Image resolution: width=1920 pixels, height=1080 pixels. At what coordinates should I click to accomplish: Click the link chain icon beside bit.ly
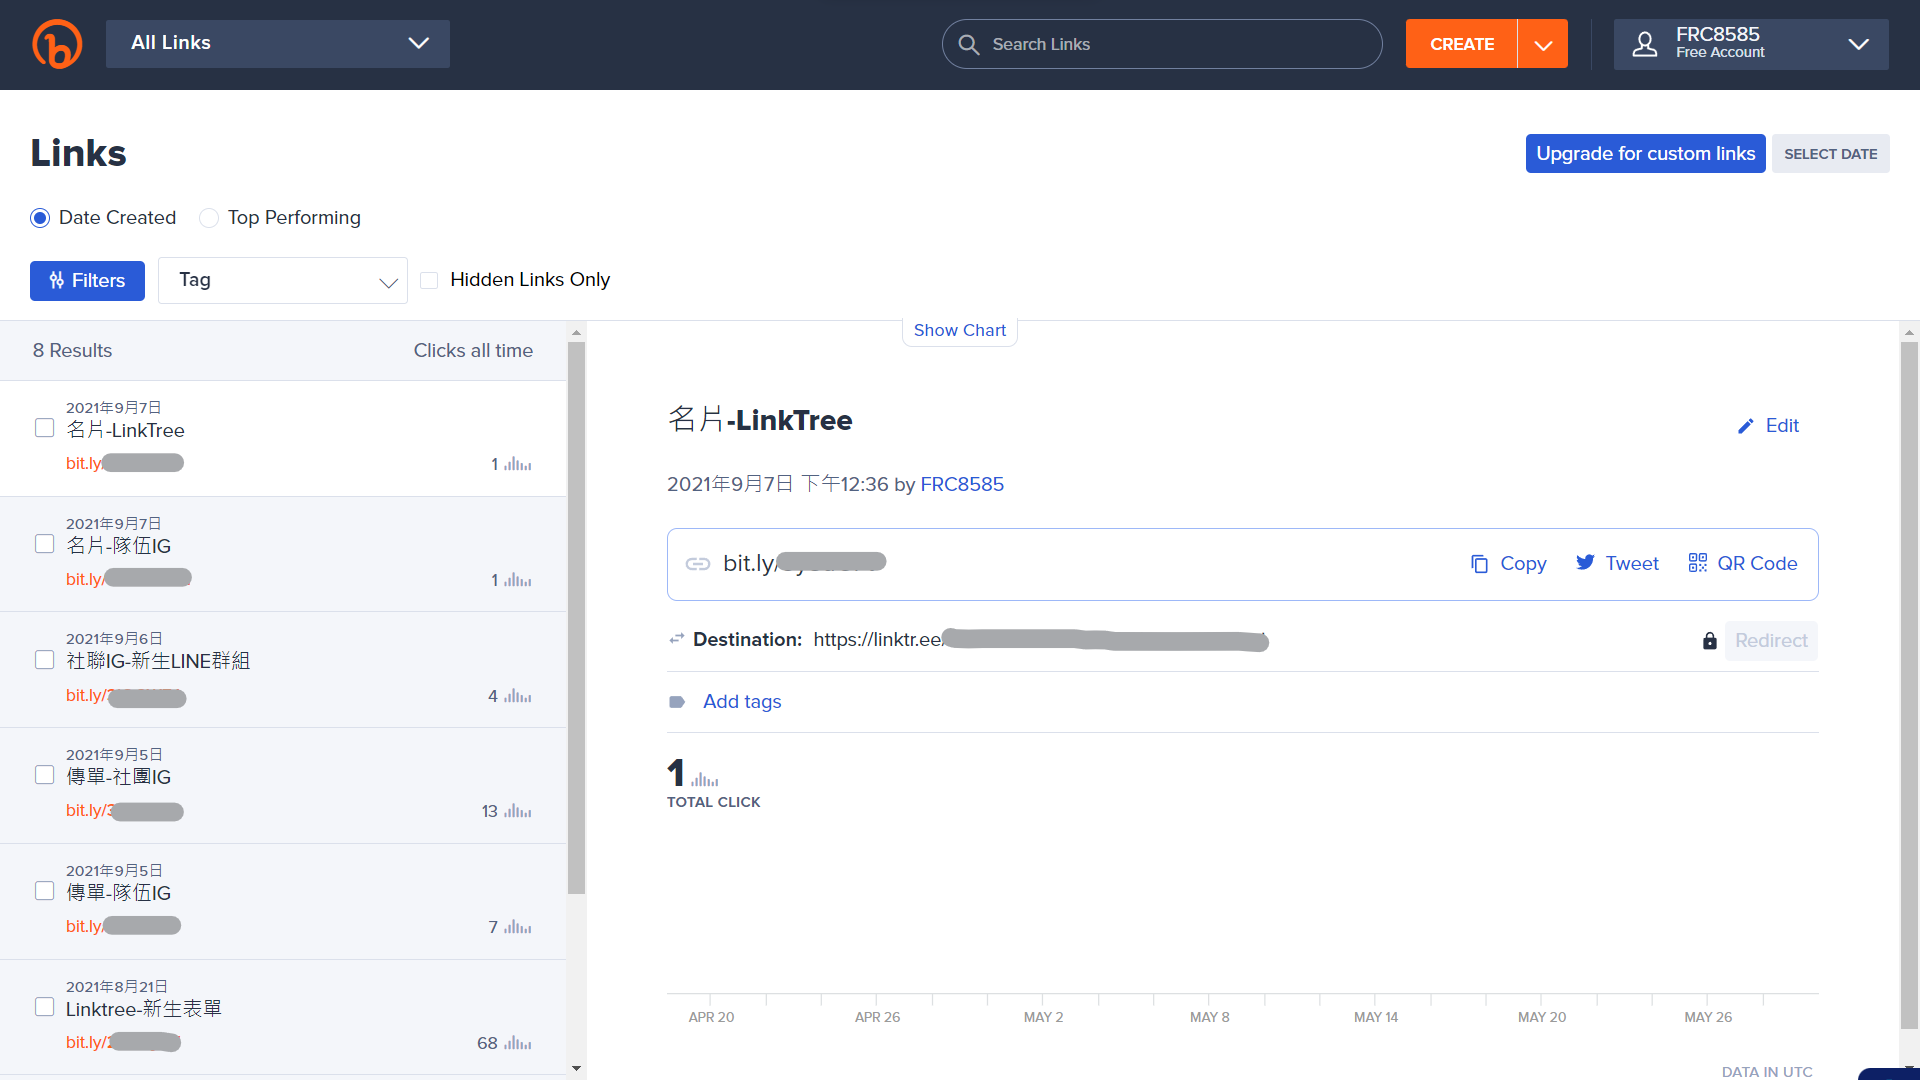698,564
